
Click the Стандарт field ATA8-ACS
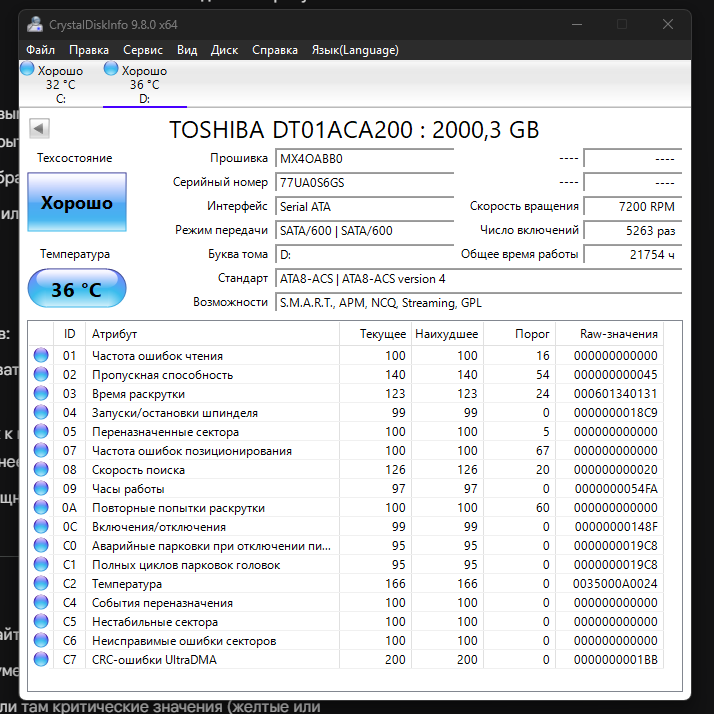tap(479, 279)
